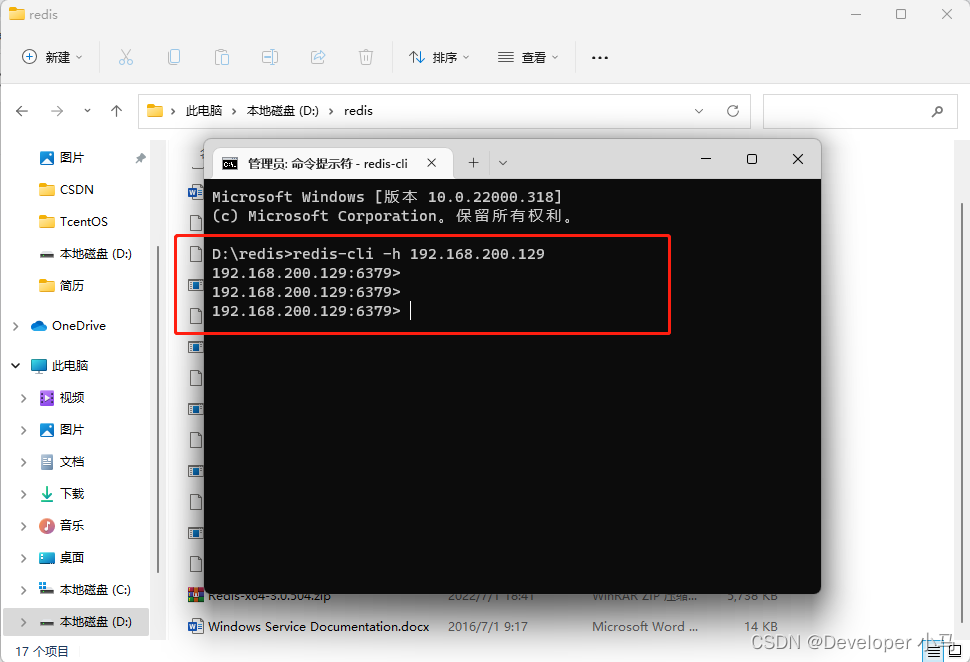This screenshot has height=662, width=970.
Task: Open address bar history dropdown chevron
Action: coord(698,111)
